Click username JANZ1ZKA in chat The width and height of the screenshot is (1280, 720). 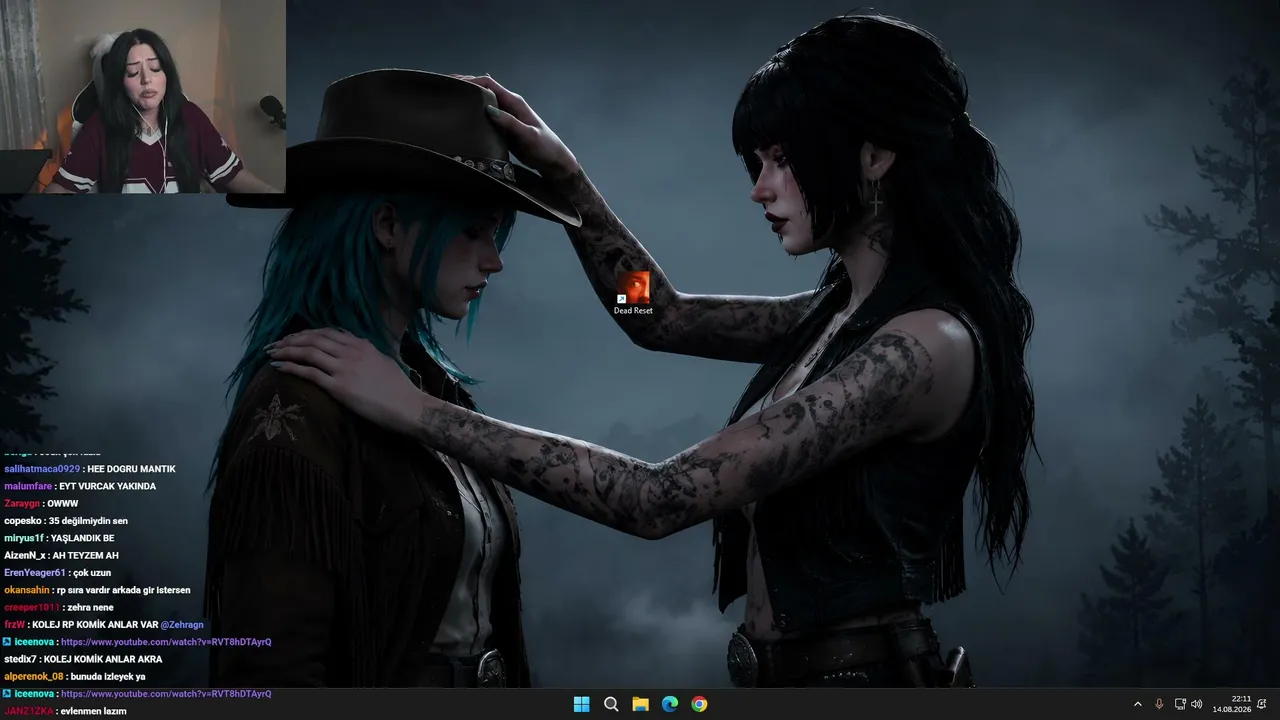coord(28,711)
